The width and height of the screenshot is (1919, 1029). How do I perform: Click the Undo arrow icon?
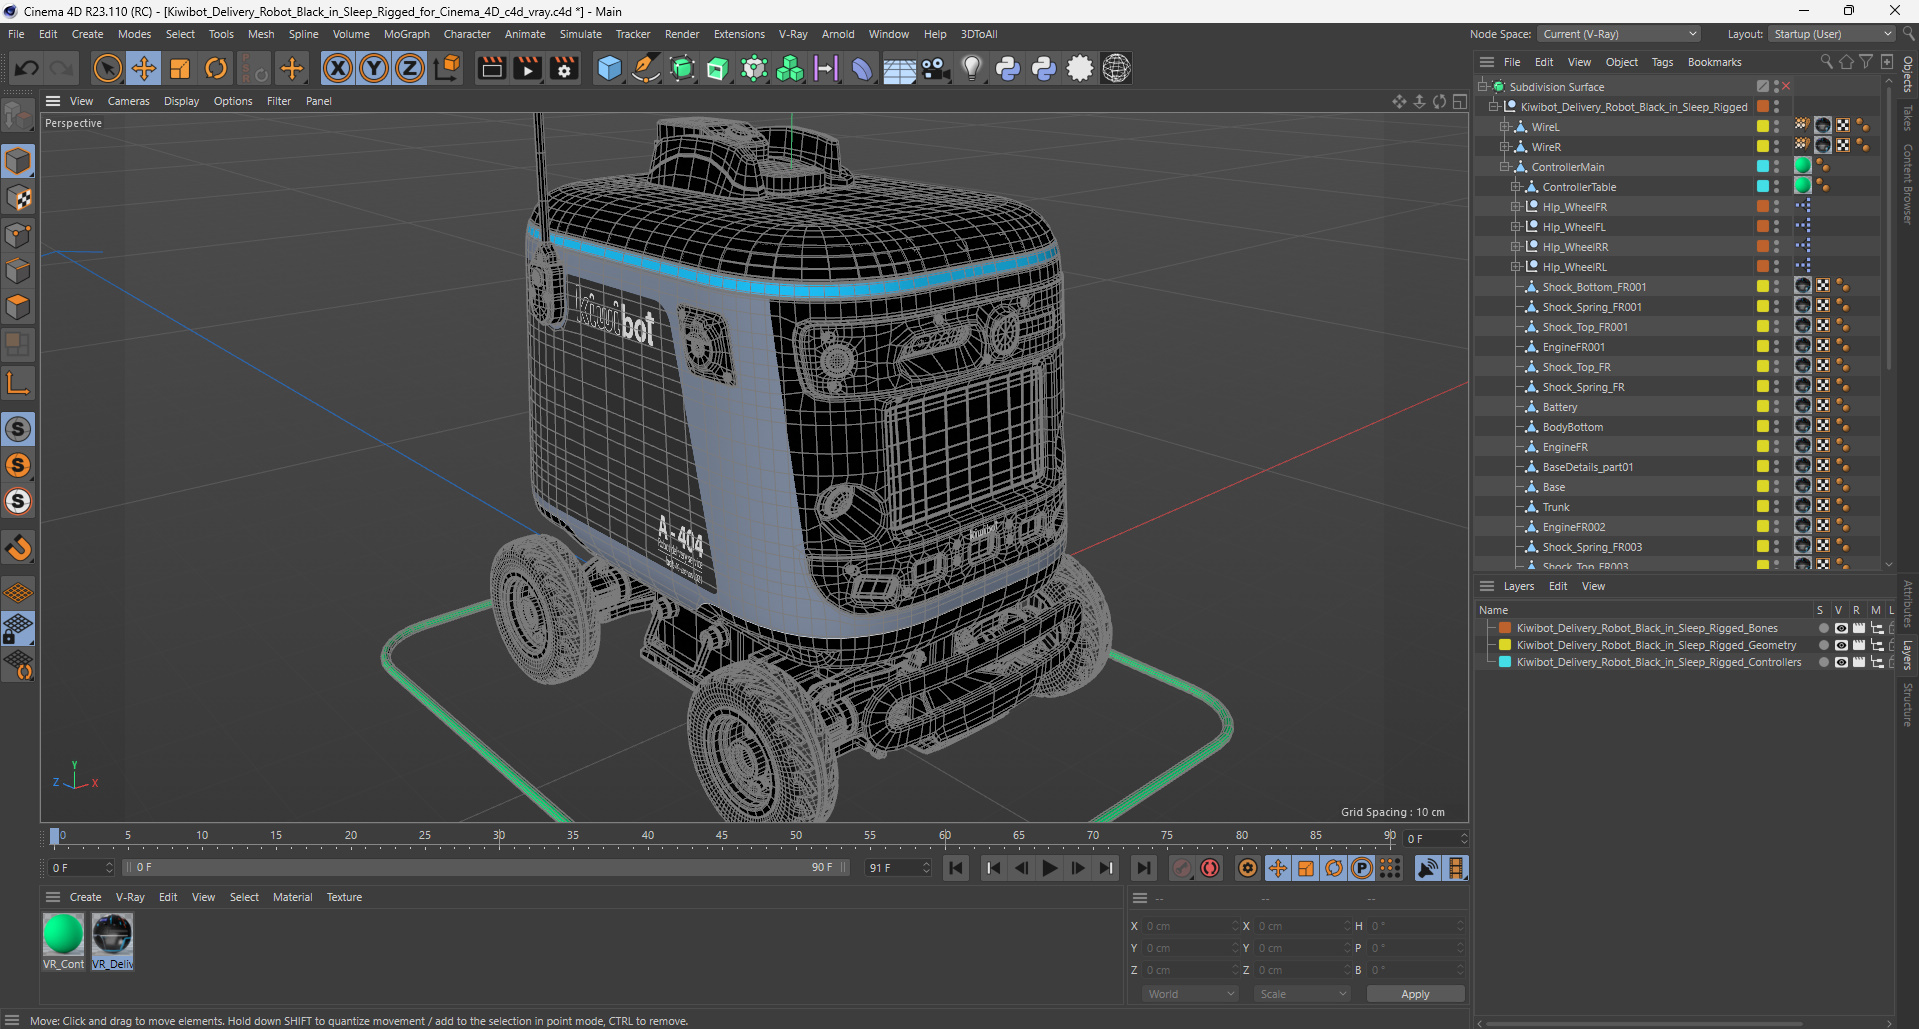27,68
